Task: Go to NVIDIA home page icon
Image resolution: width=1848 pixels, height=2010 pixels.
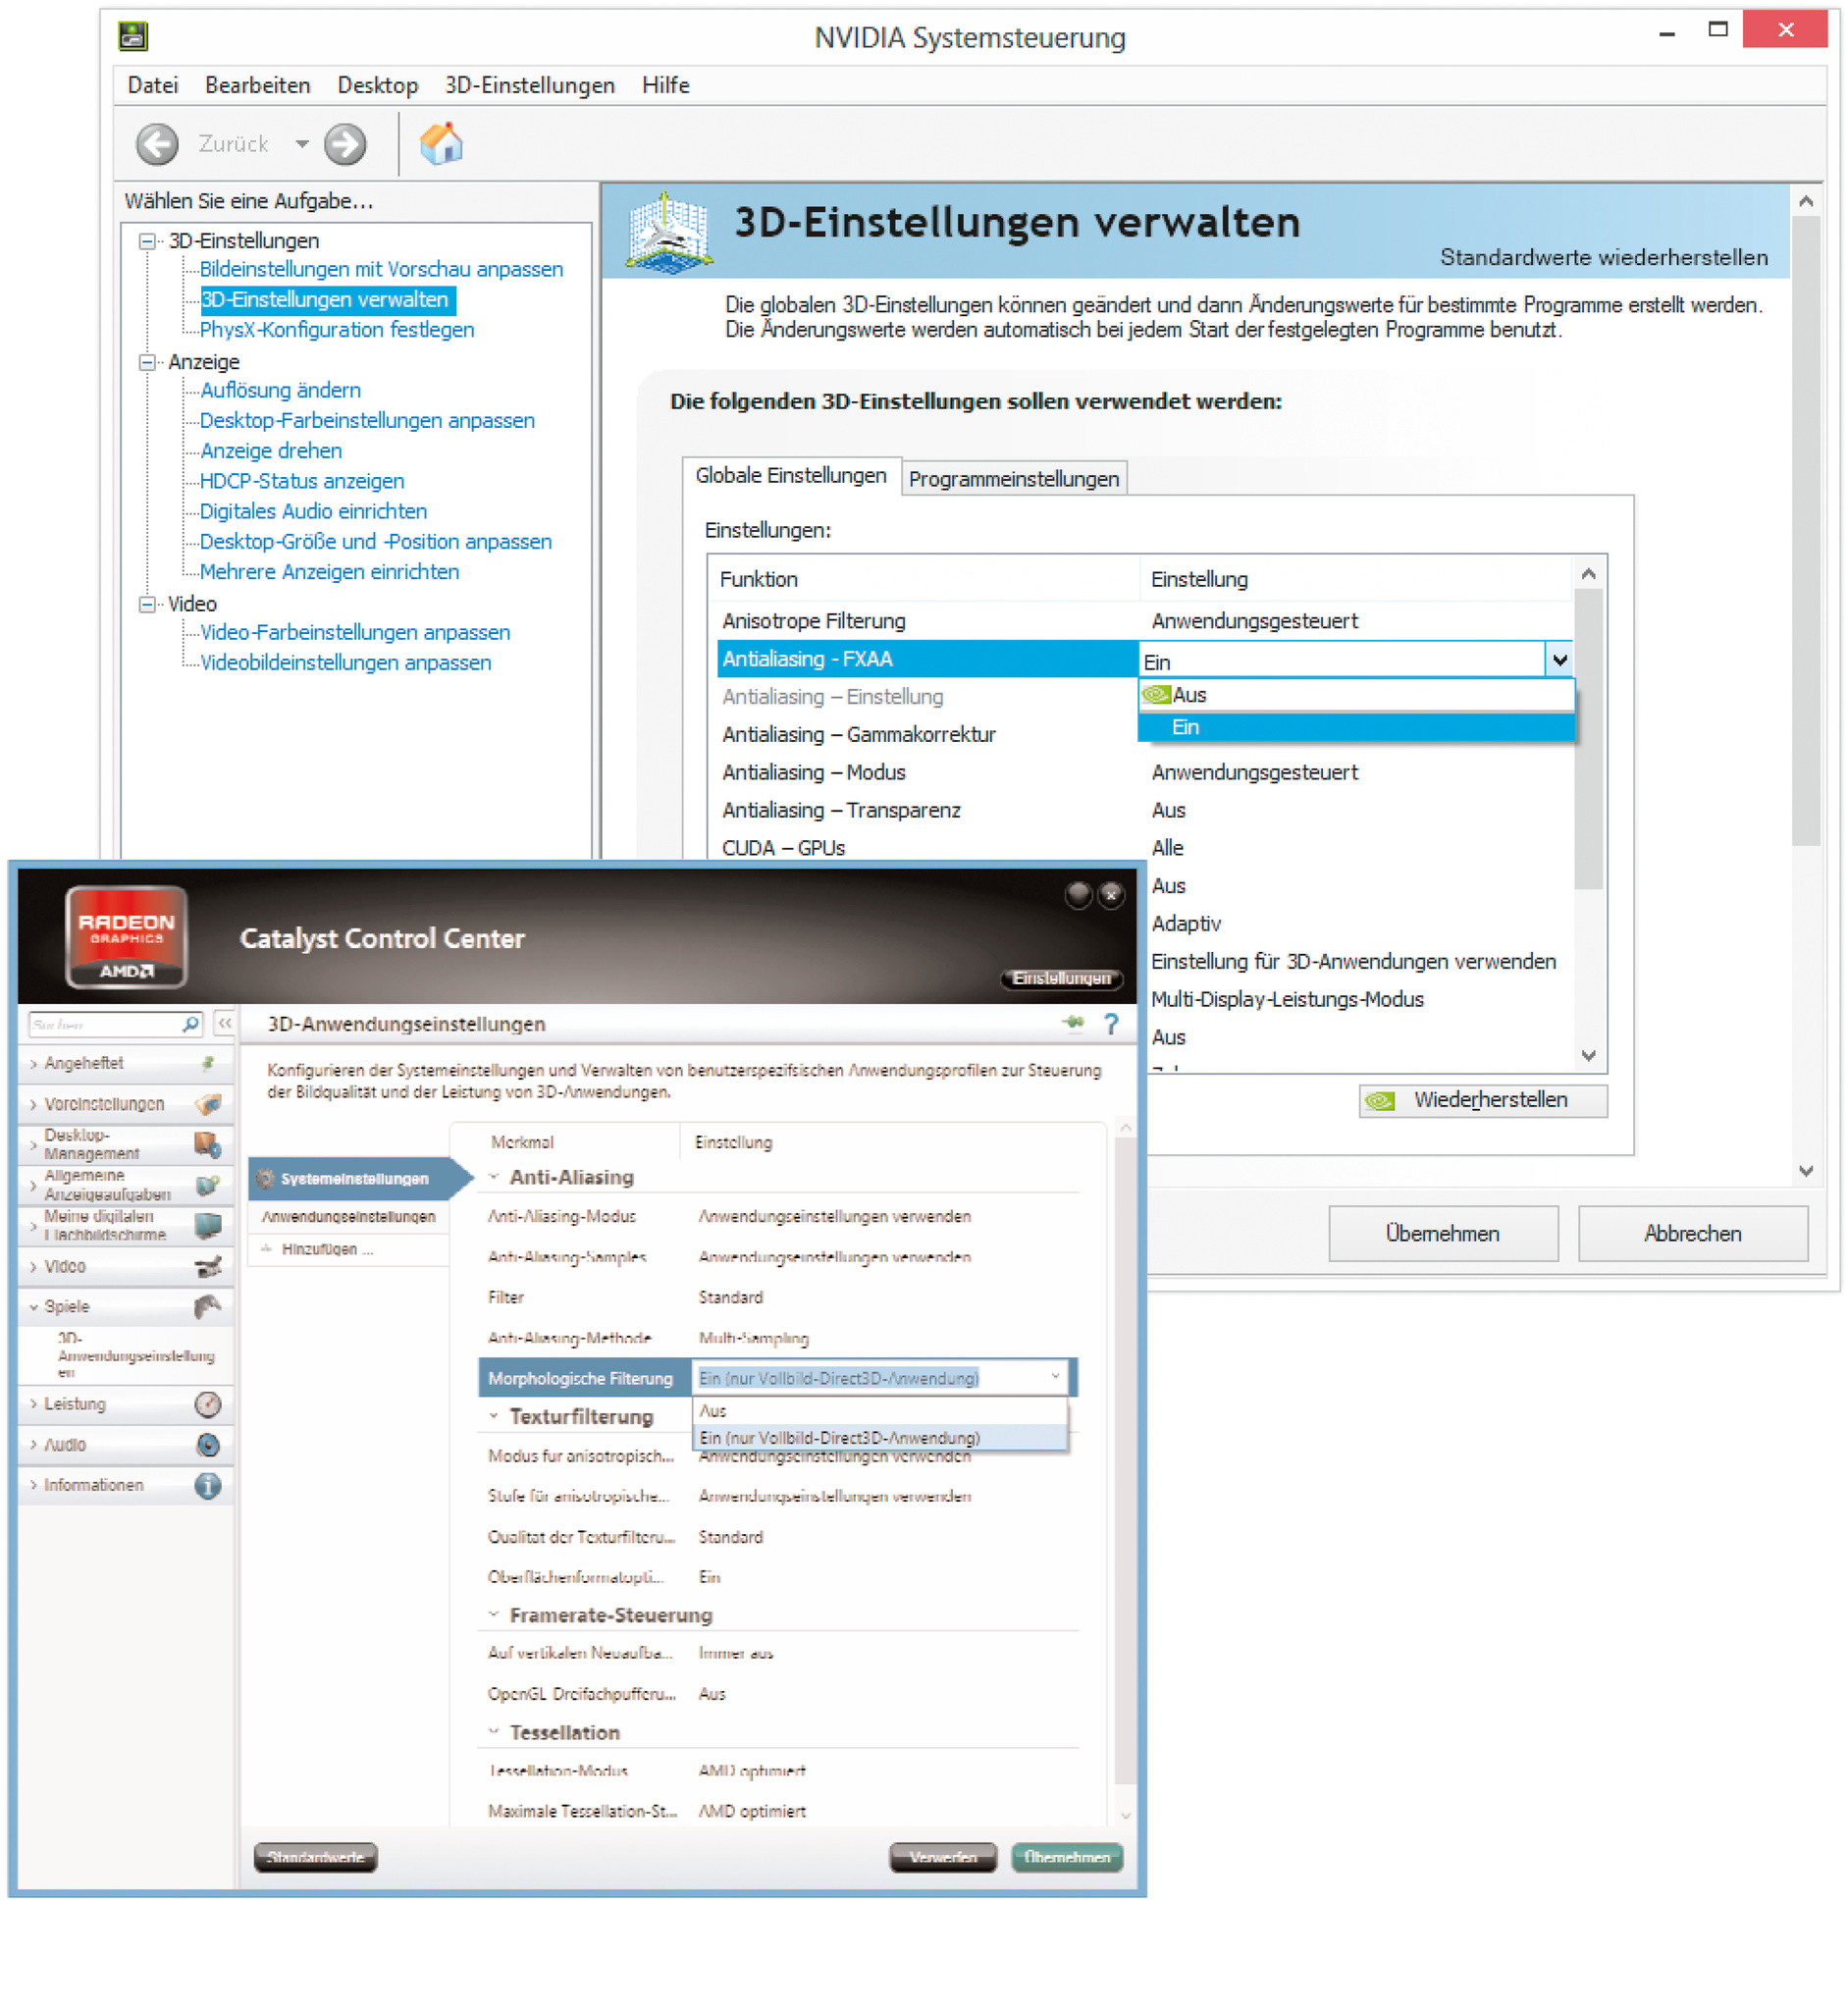Action: 441,143
